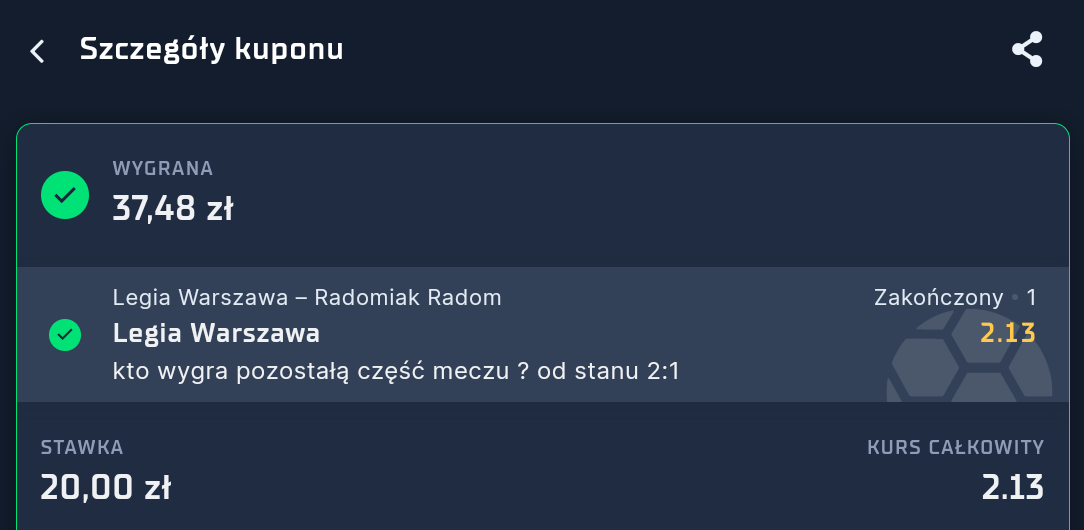The height and width of the screenshot is (530, 1084).
Task: Click the KURS CAŁKOWITY label
Action: coord(955,447)
